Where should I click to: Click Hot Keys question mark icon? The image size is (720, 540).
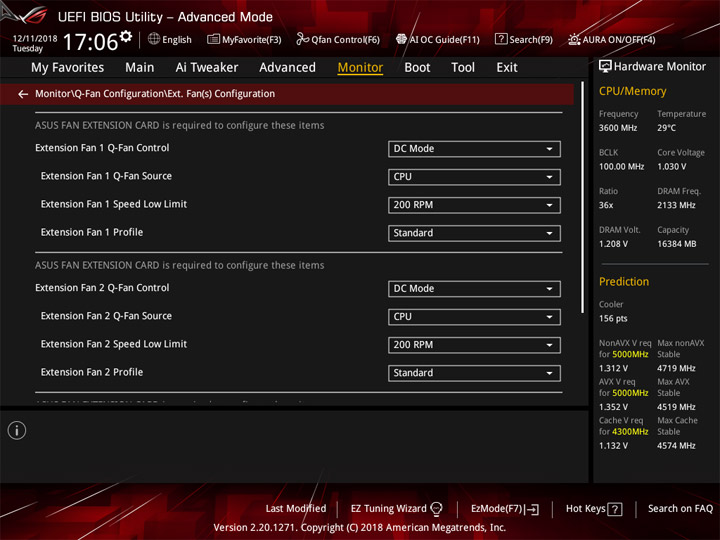tap(615, 509)
